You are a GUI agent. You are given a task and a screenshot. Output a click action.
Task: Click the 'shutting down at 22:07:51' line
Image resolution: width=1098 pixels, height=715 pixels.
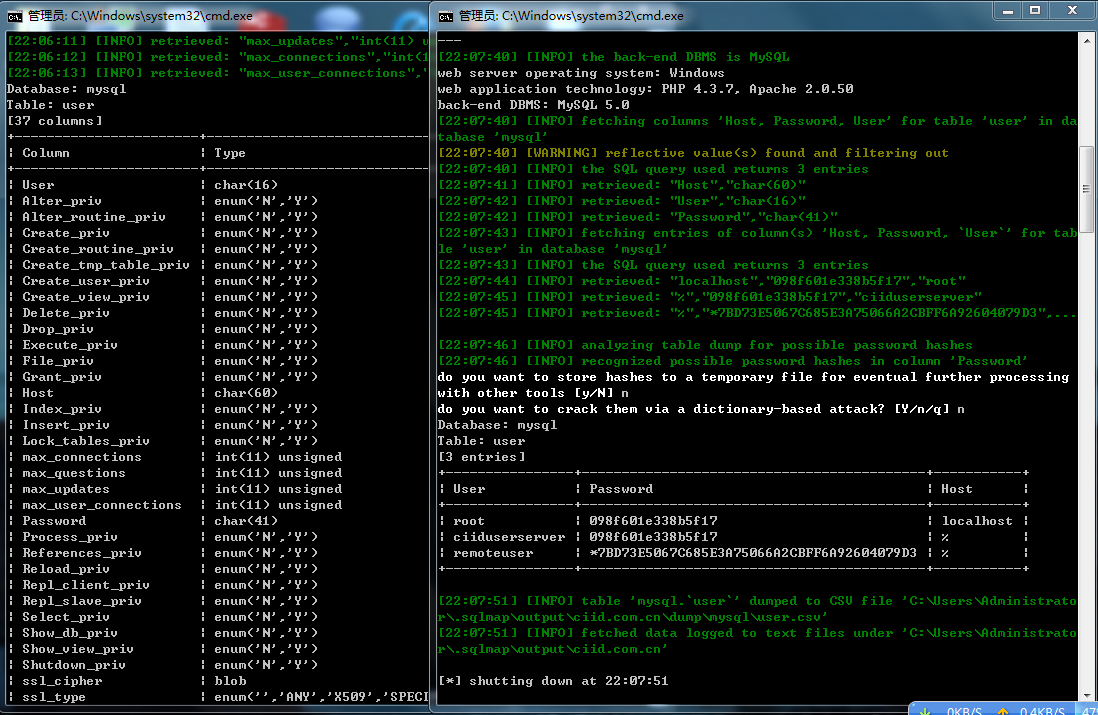point(553,681)
